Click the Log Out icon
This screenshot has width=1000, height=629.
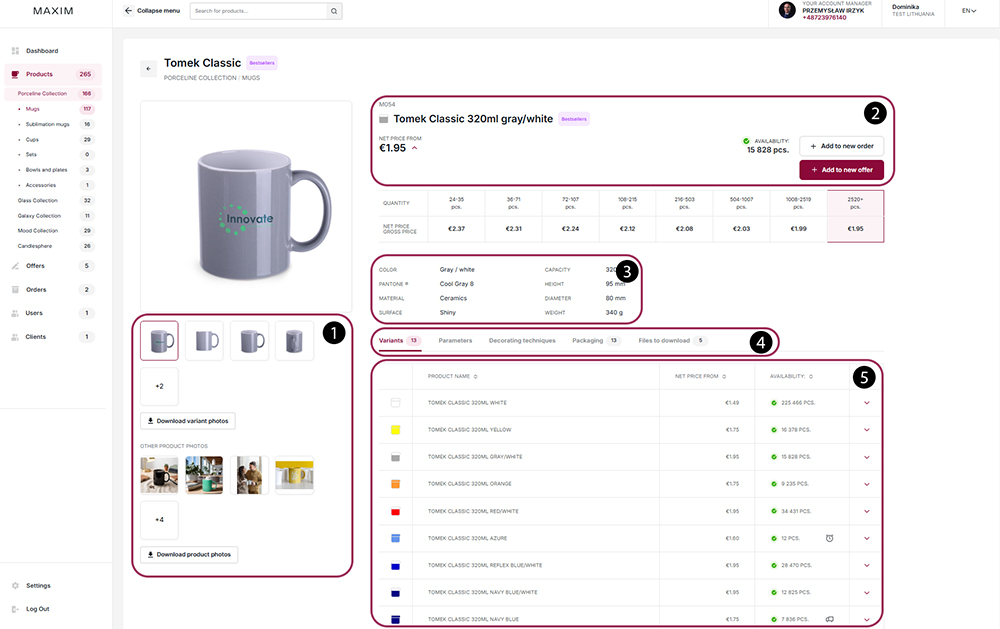[x=15, y=609]
